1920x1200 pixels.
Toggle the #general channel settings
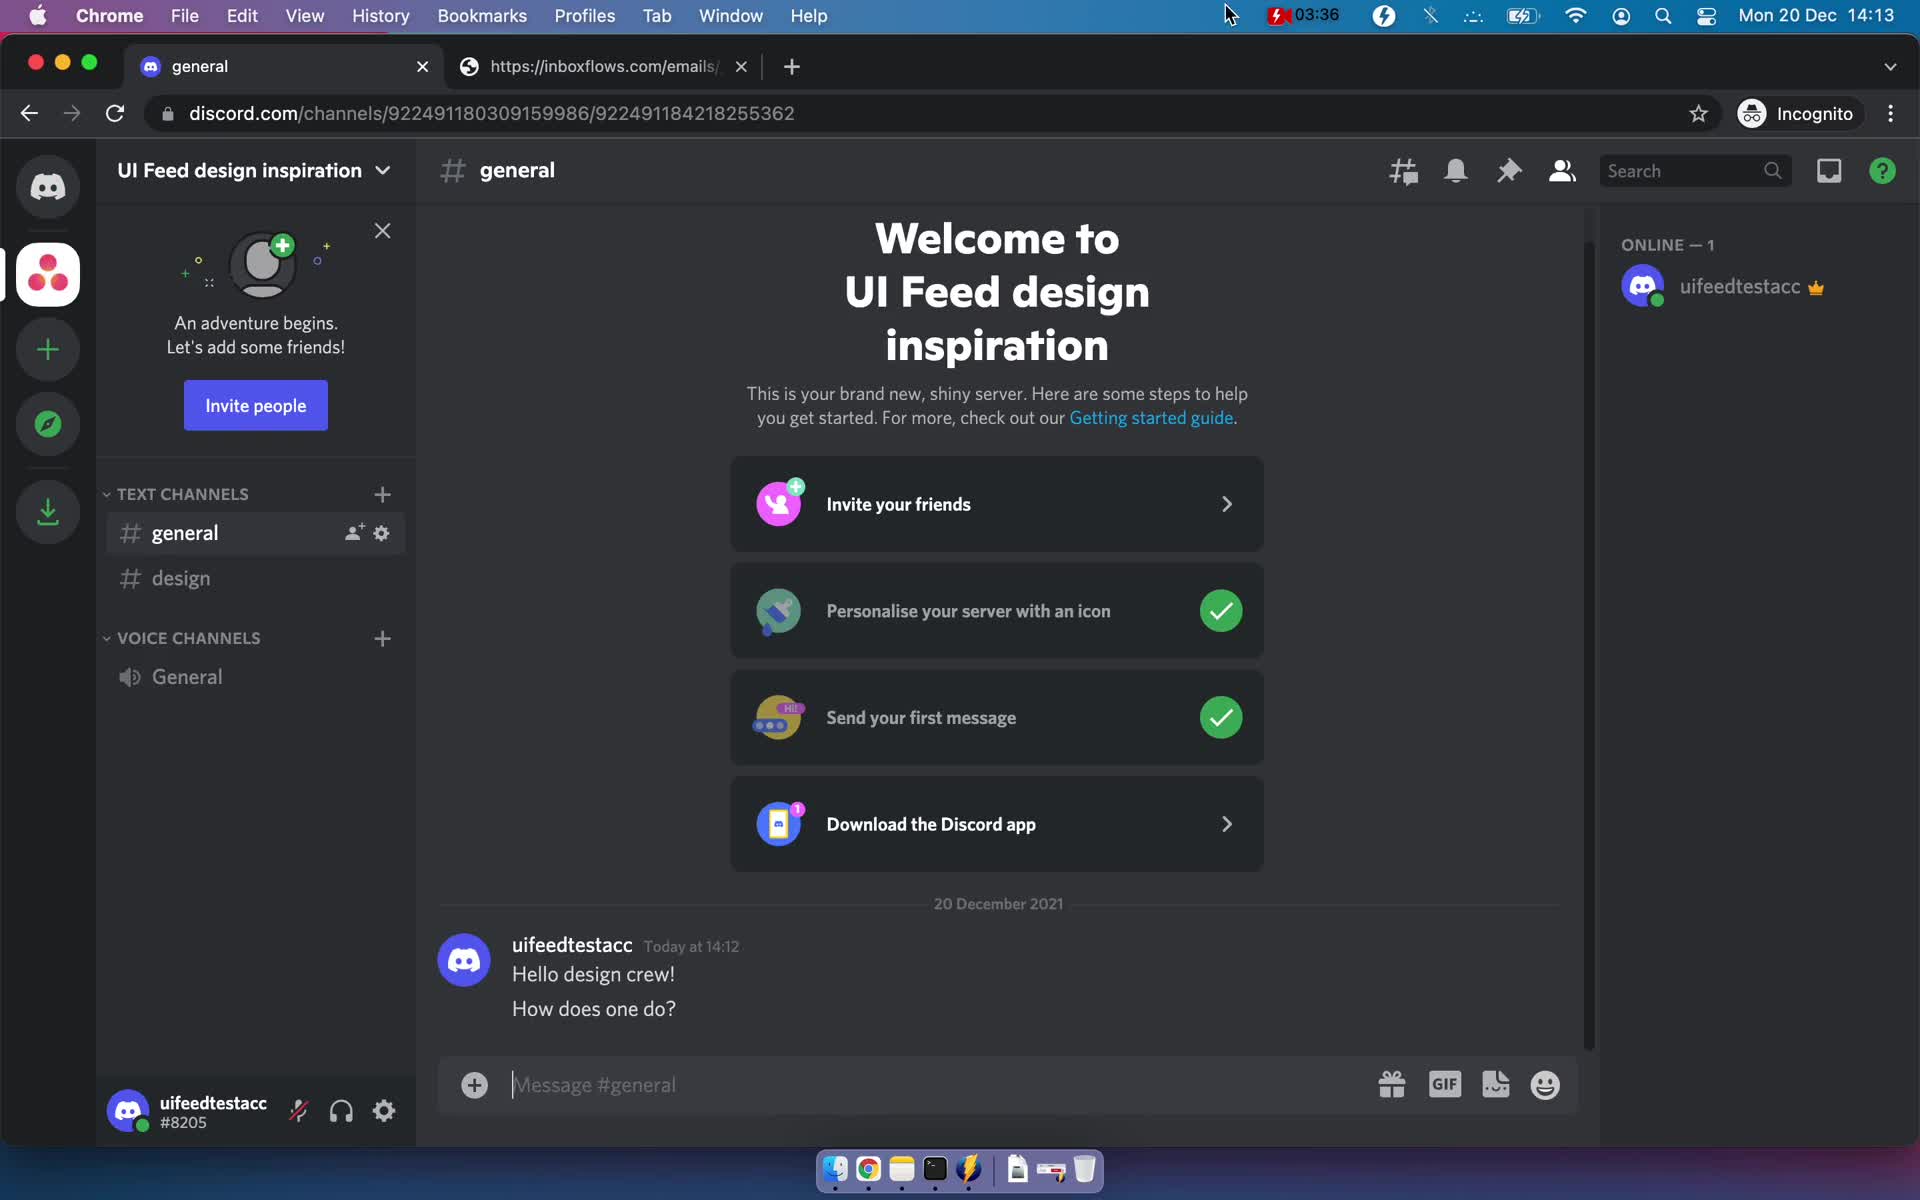click(382, 534)
